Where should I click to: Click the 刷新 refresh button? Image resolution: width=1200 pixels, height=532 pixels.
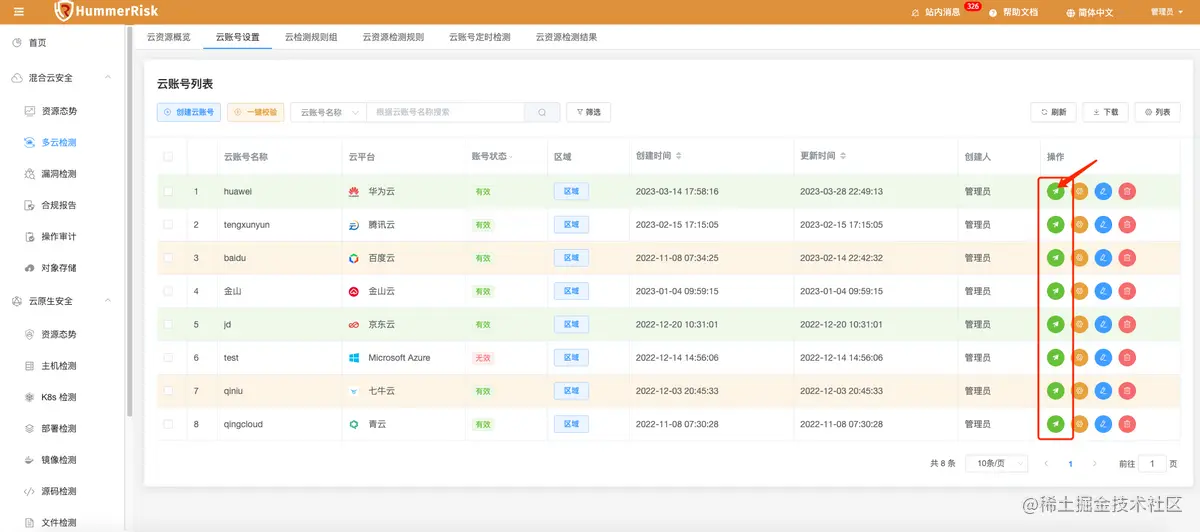1053,112
